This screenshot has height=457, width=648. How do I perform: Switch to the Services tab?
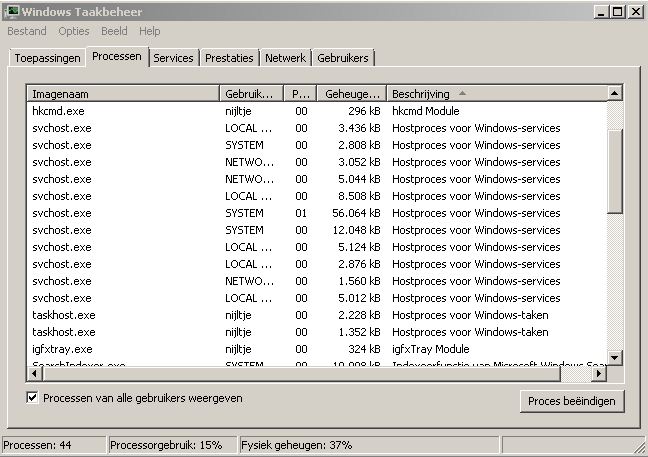coord(174,58)
